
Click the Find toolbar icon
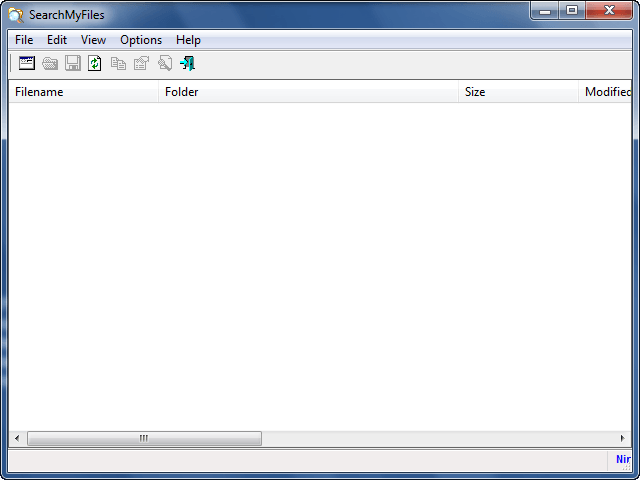point(165,63)
